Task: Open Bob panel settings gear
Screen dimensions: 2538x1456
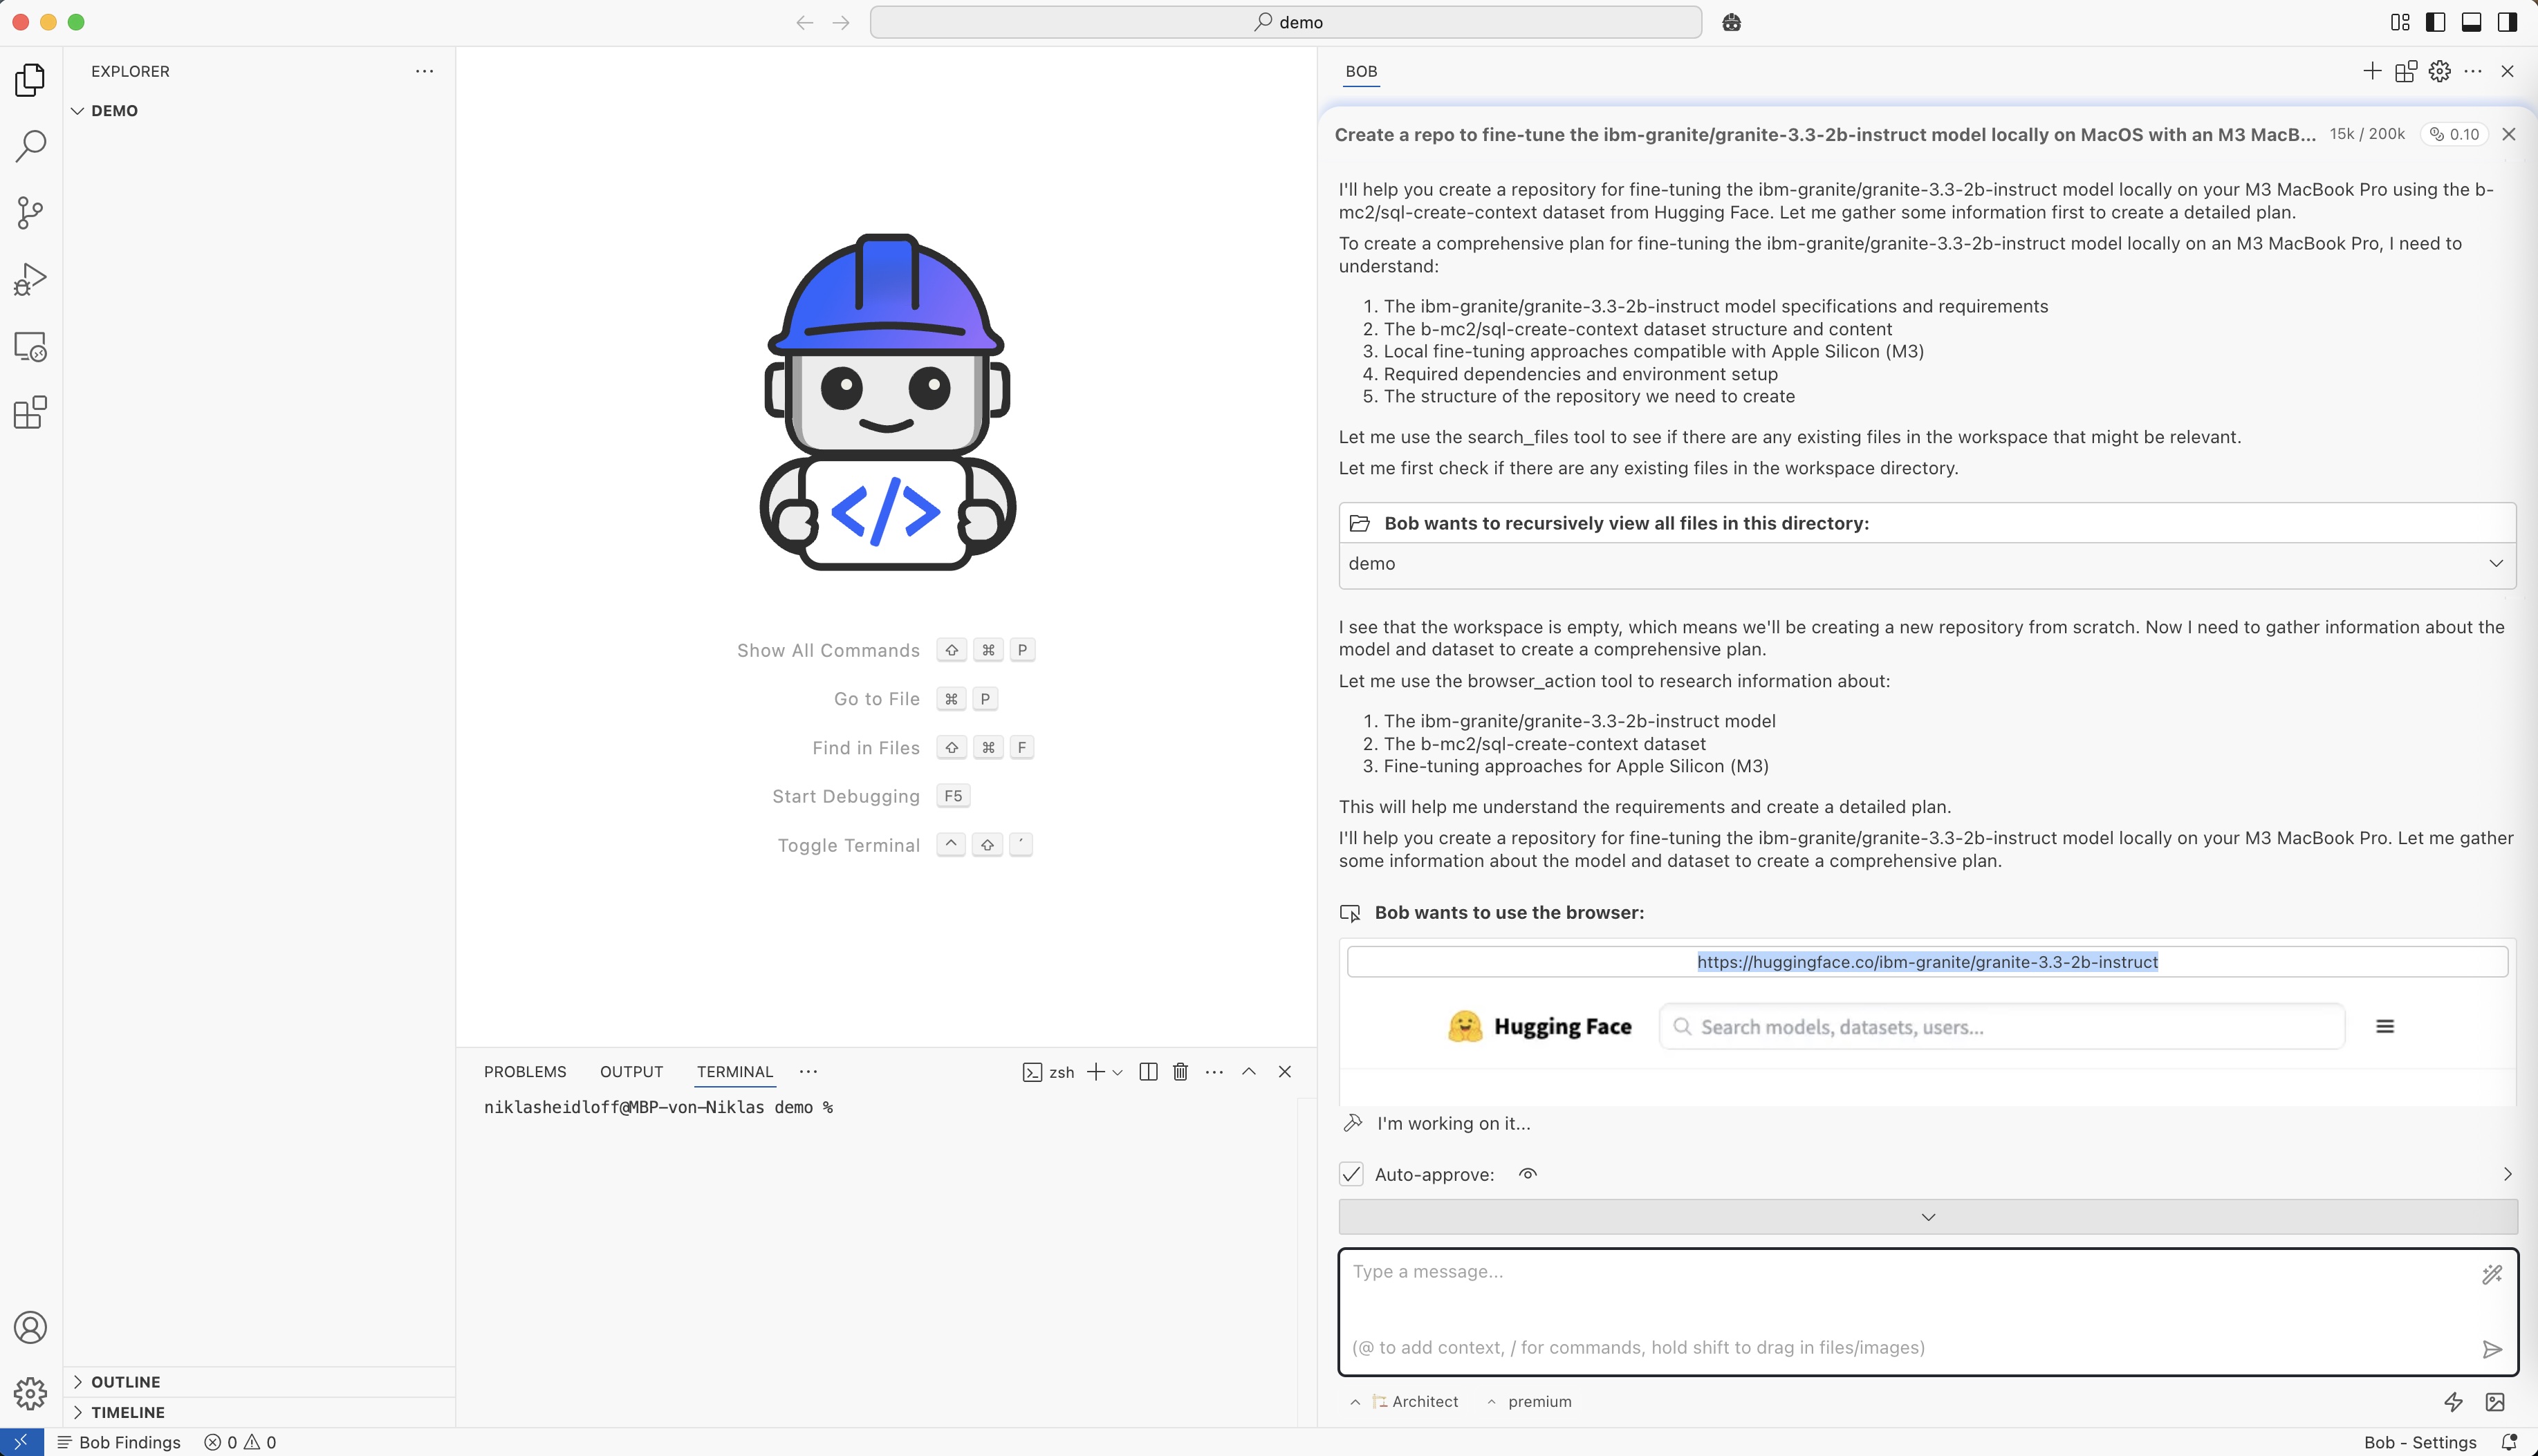Action: click(x=2439, y=71)
